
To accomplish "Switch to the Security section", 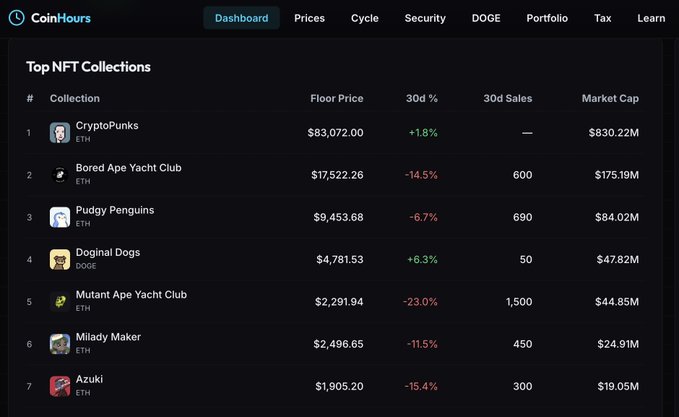I will [425, 18].
